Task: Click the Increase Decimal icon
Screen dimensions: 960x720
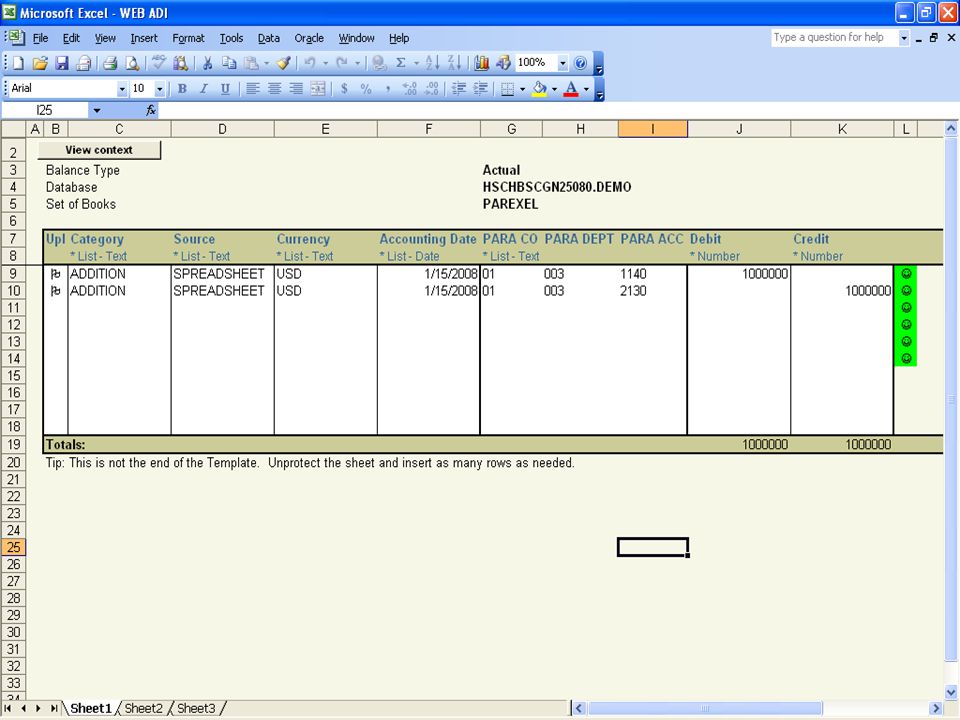Action: pyautogui.click(x=410, y=89)
